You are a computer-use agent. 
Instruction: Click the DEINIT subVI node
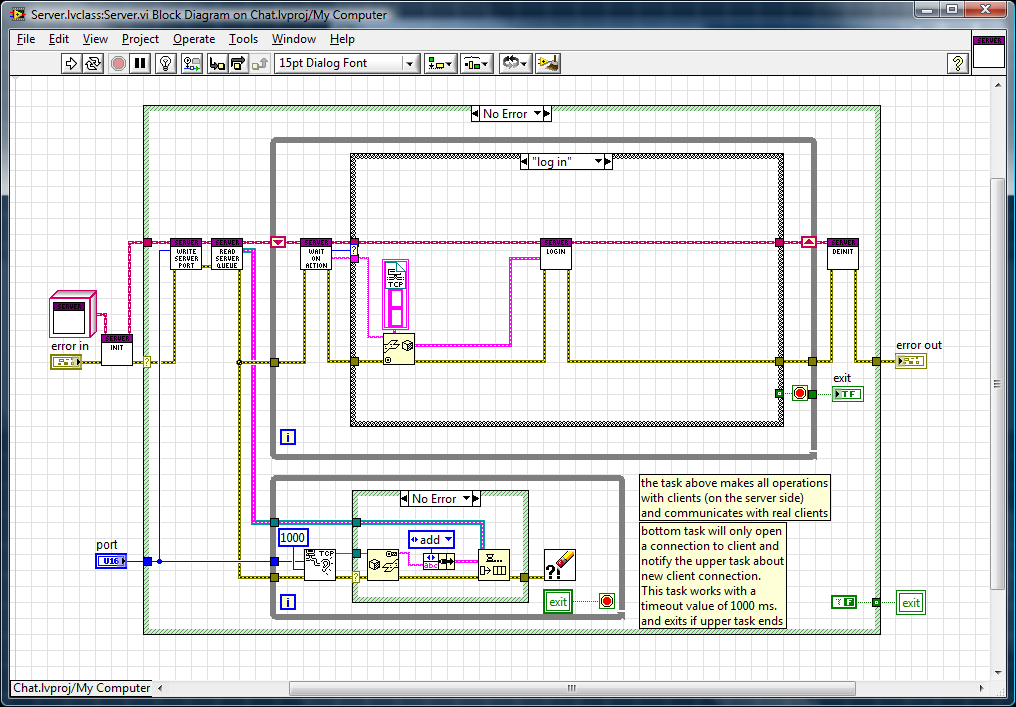[843, 253]
